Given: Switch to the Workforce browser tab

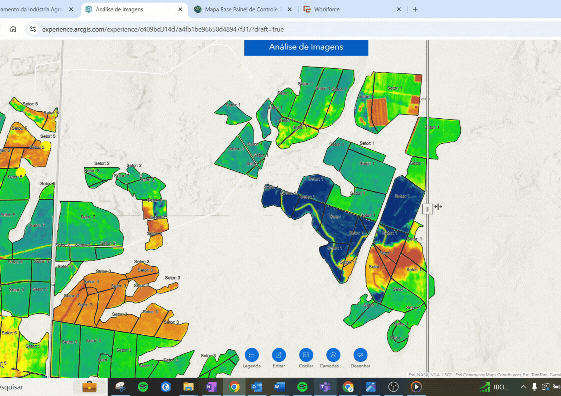Looking at the screenshot, I should coord(327,9).
